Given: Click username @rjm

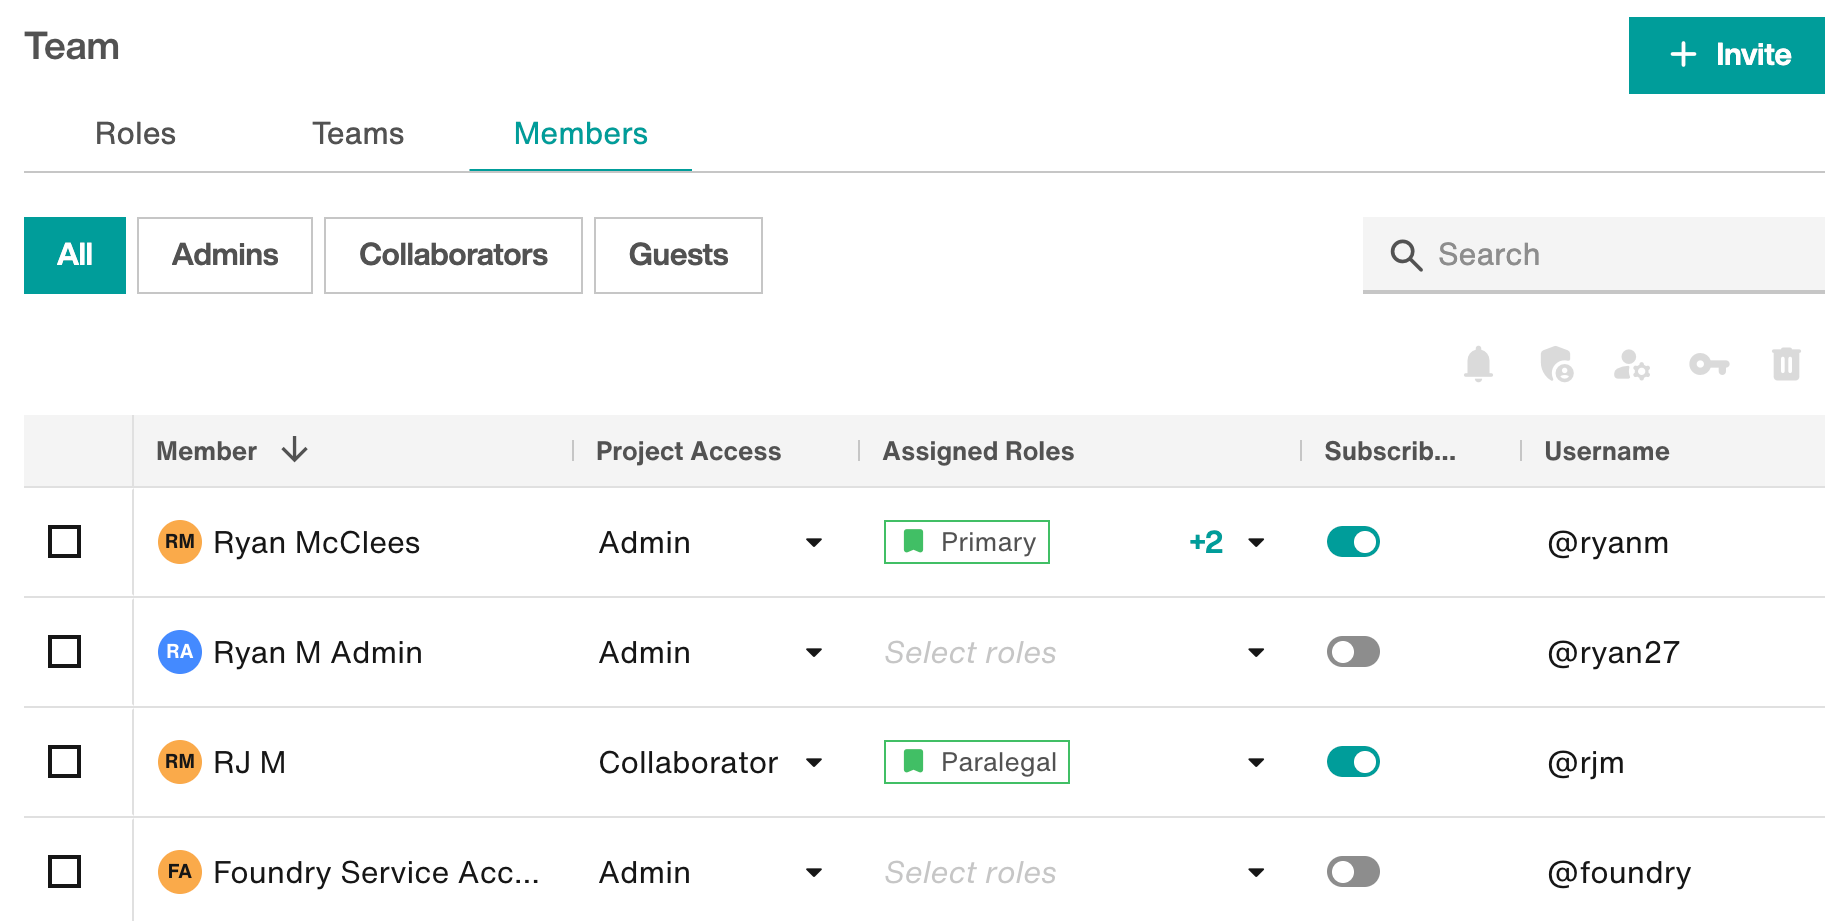Looking at the screenshot, I should [x=1585, y=763].
